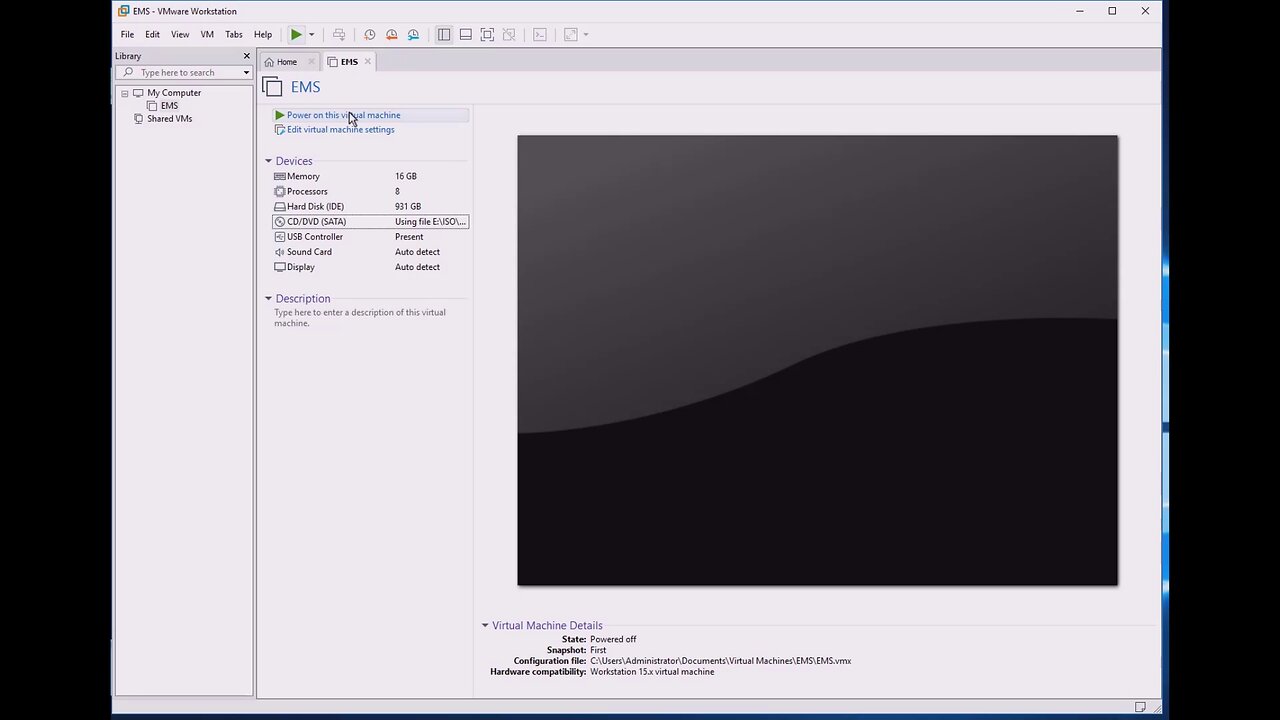
Task: Click the Powered off state text
Action: pyautogui.click(x=613, y=639)
